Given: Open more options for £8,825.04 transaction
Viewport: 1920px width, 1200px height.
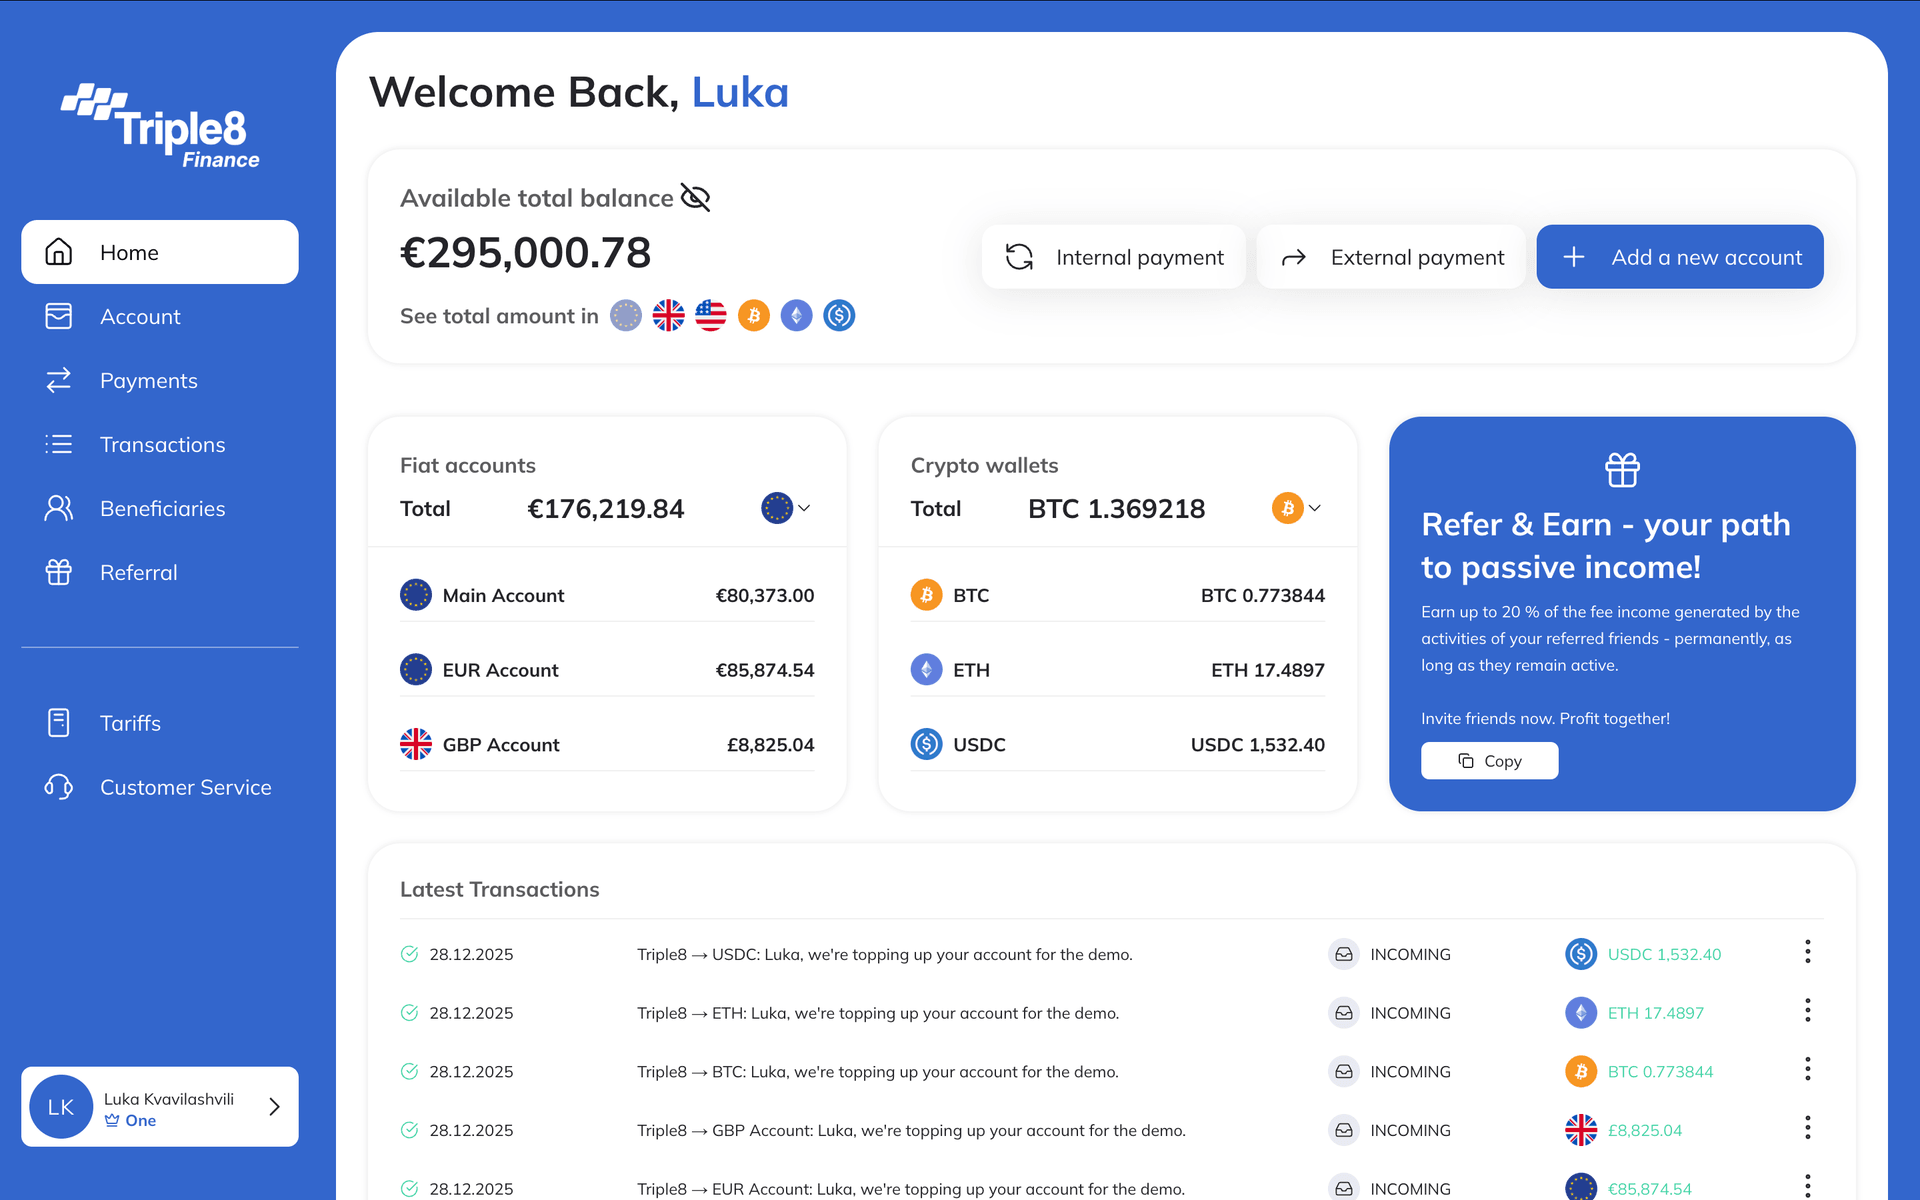Looking at the screenshot, I should click(1808, 1128).
